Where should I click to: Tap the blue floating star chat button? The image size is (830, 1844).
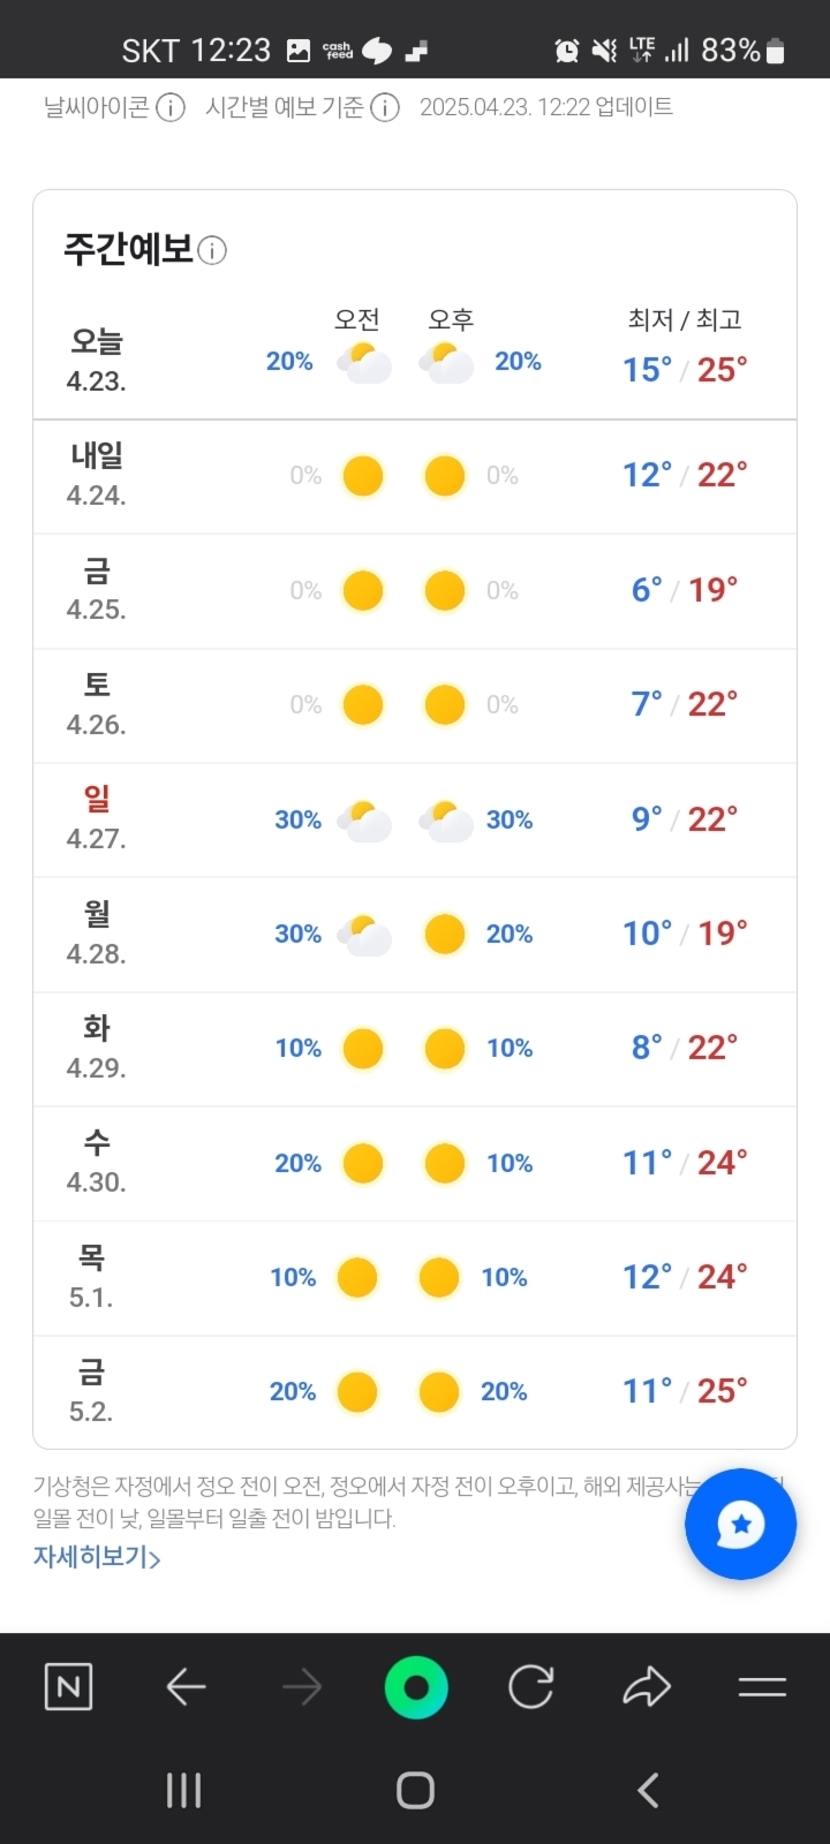(x=740, y=1523)
